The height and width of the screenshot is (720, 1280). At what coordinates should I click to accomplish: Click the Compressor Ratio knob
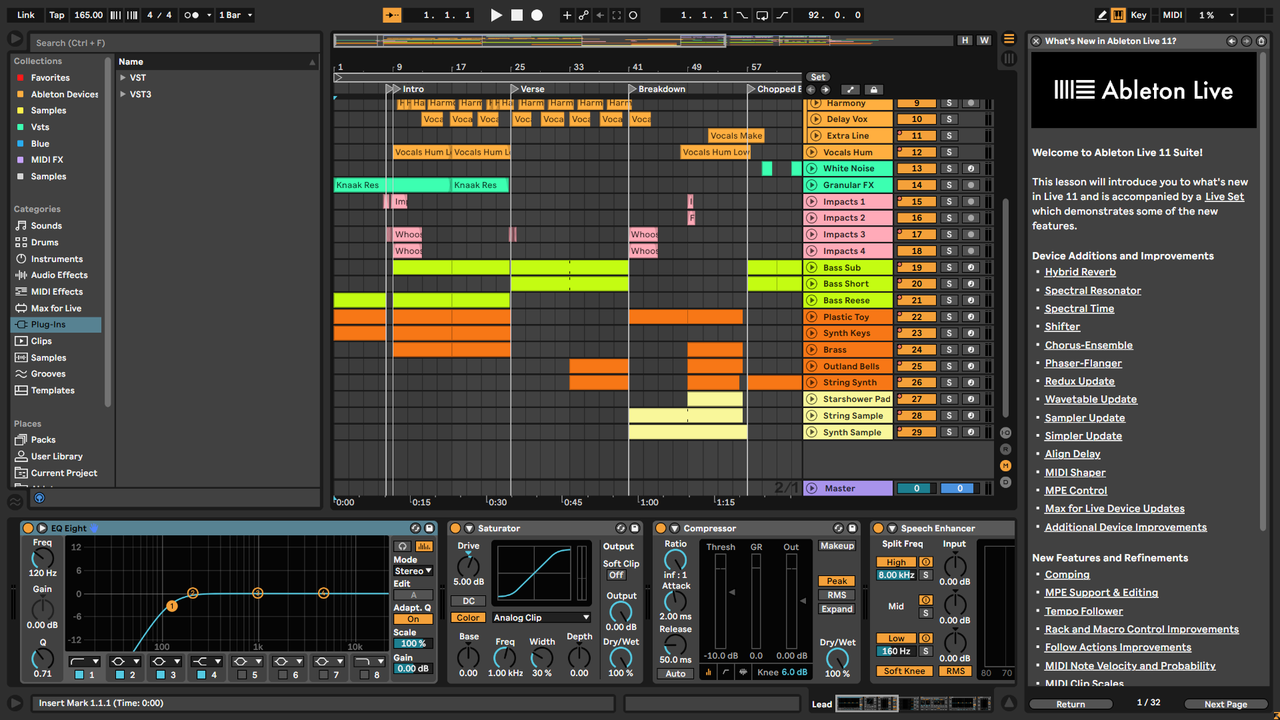click(676, 560)
